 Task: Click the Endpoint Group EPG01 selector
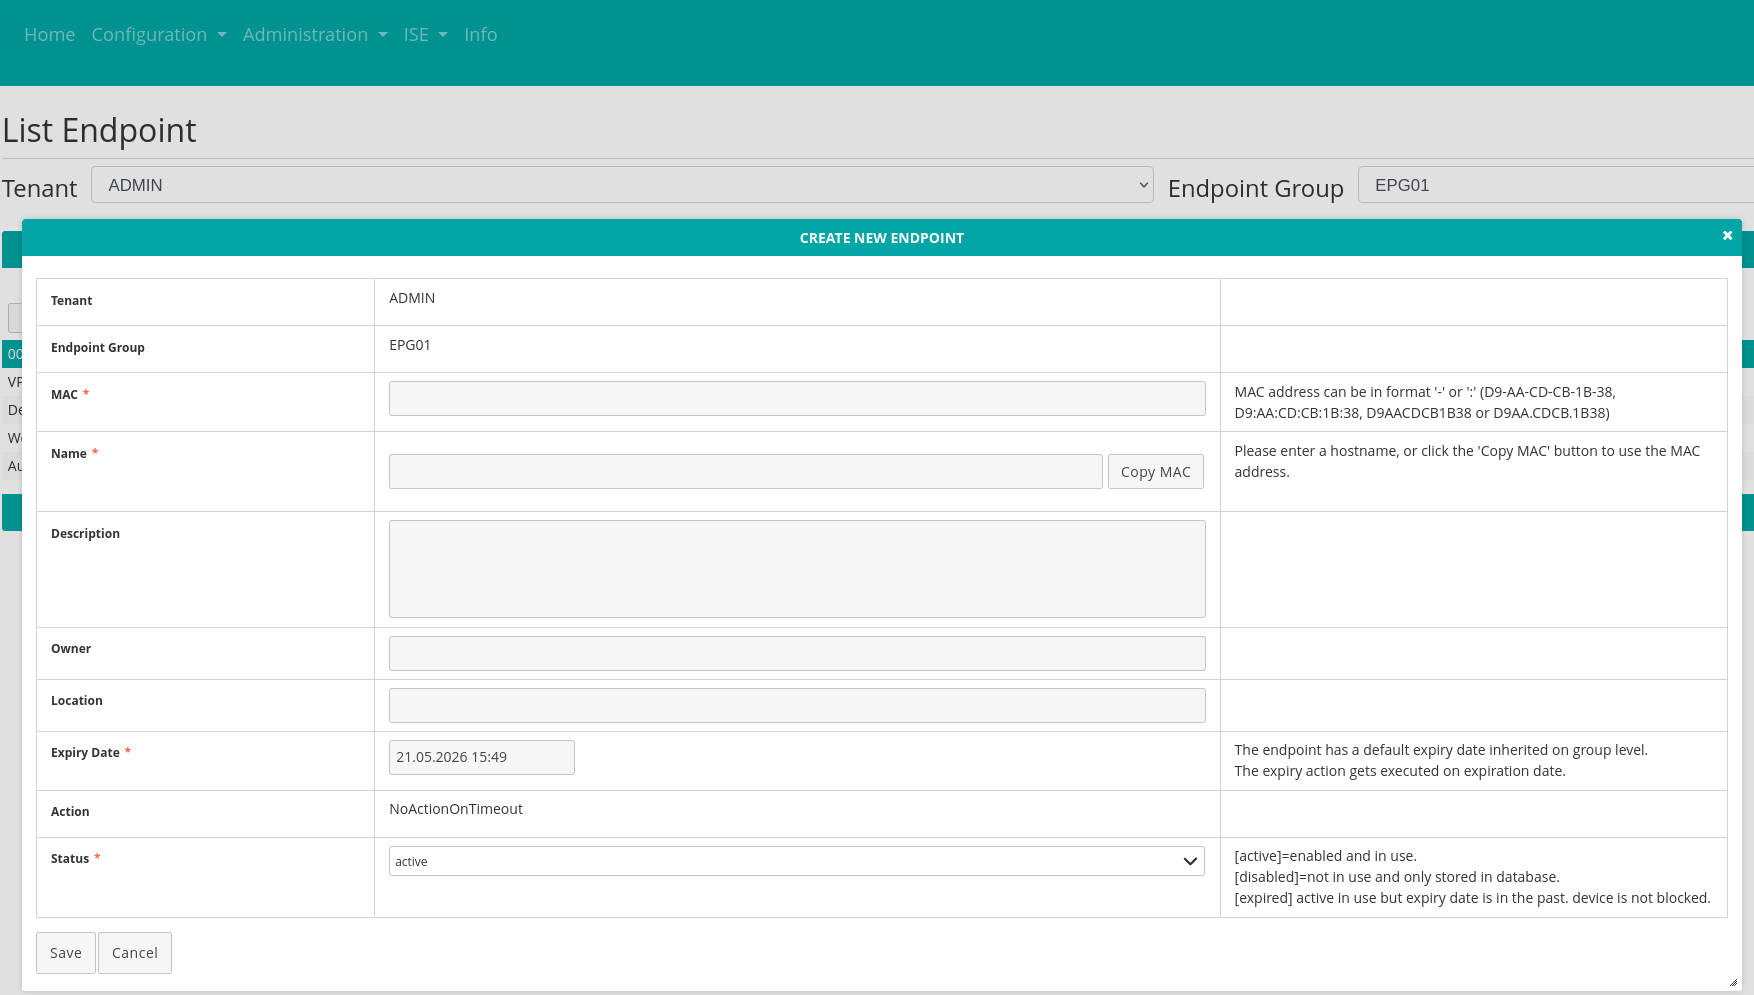[x=1555, y=185]
